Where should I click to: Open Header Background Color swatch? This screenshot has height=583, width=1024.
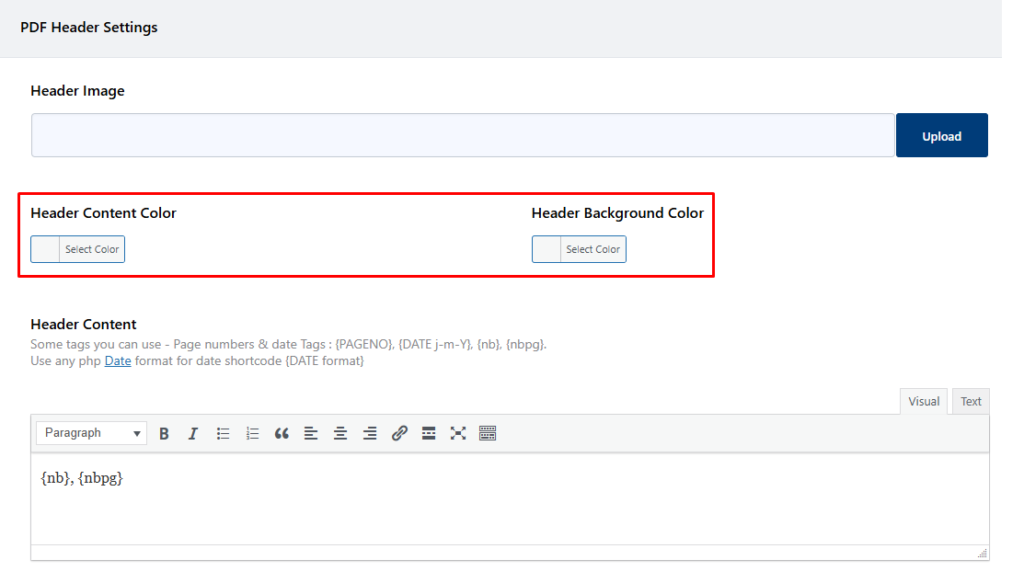pos(547,249)
